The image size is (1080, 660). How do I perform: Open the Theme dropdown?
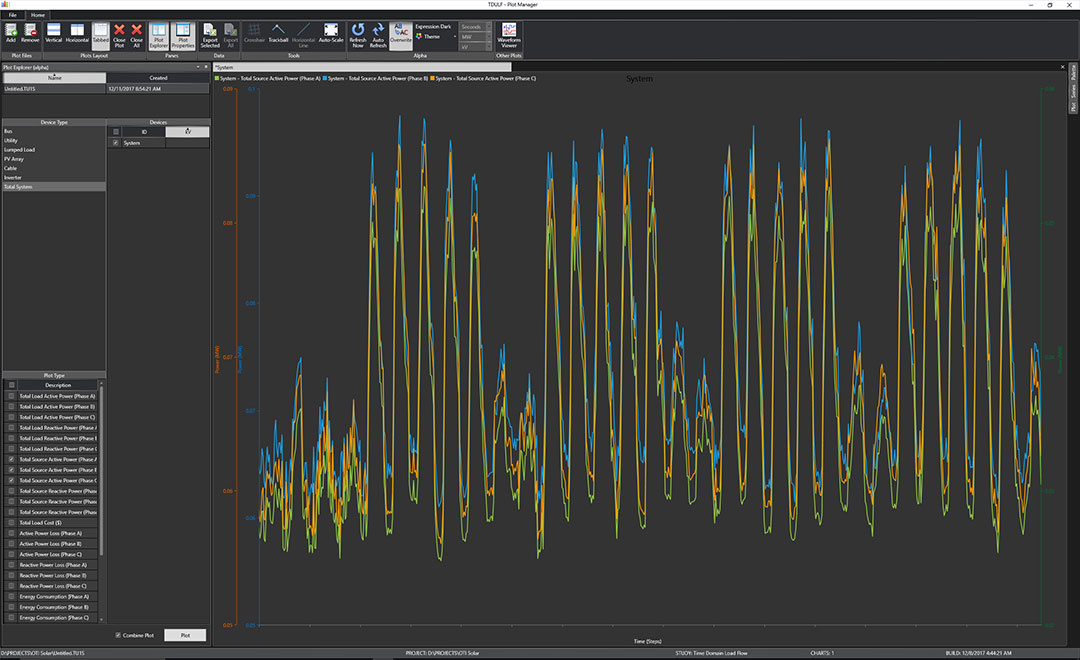[x=434, y=36]
